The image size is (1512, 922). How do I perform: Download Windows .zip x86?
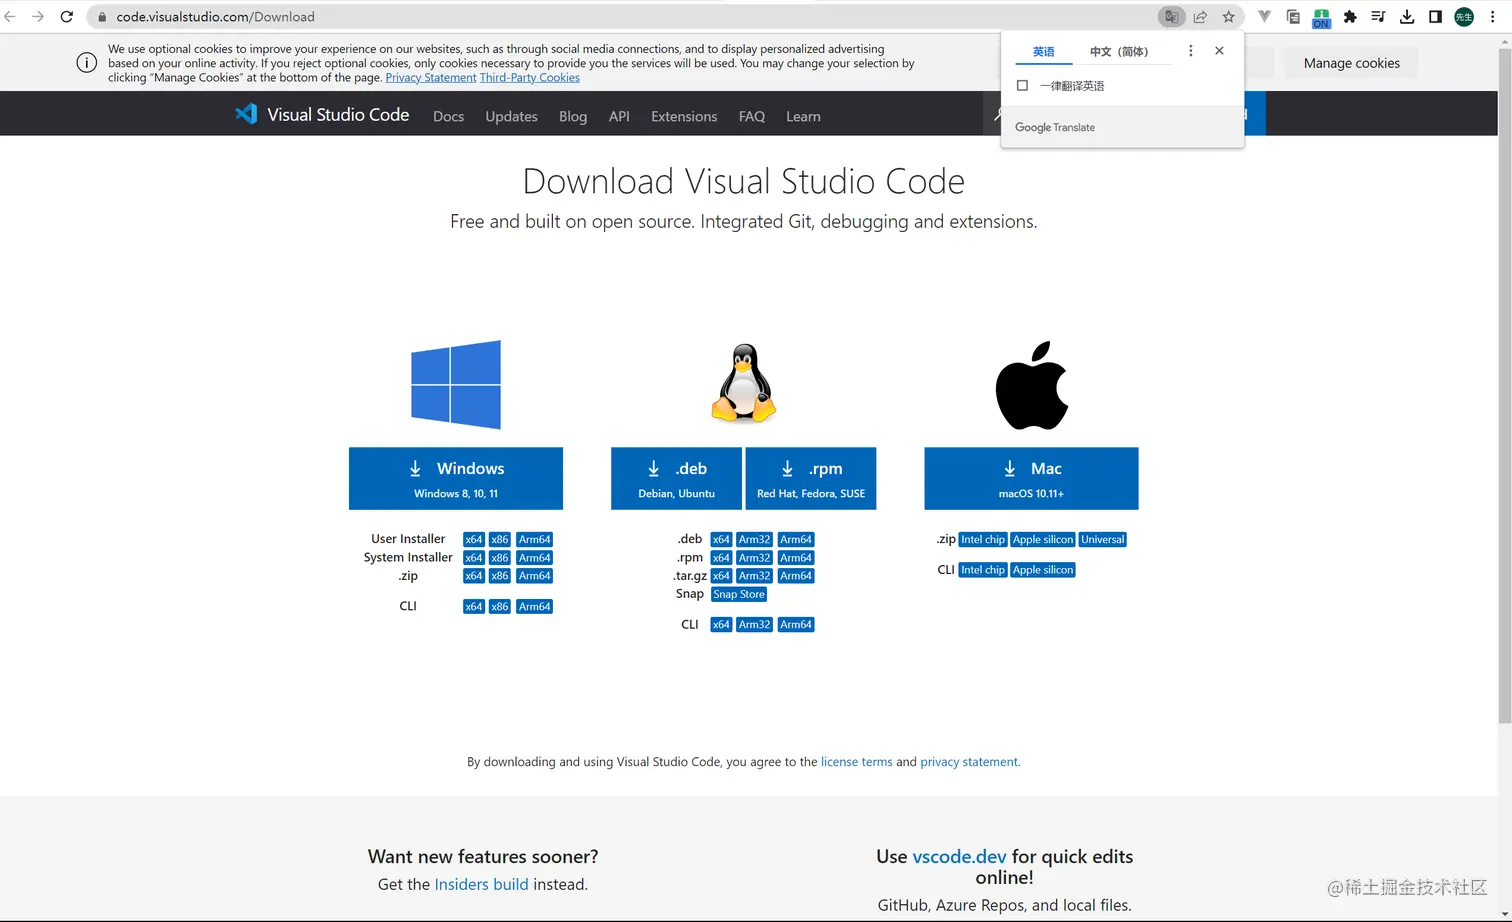click(500, 576)
